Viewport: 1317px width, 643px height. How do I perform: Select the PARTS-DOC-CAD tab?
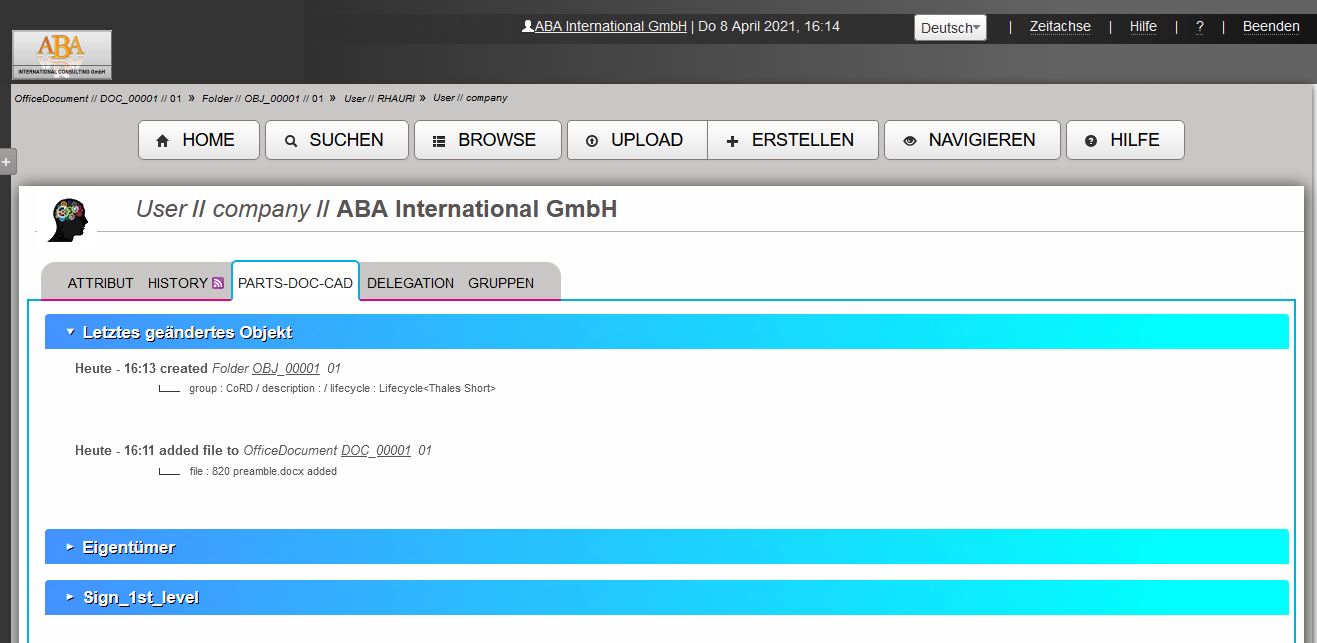295,283
